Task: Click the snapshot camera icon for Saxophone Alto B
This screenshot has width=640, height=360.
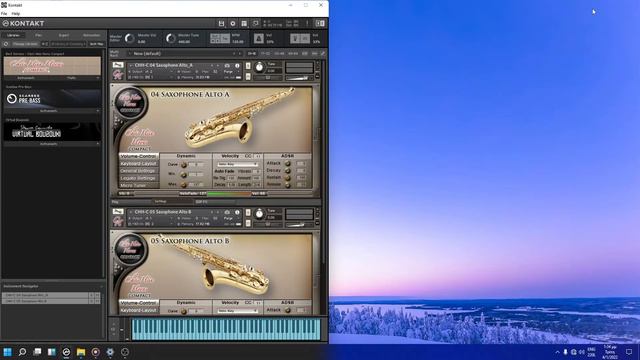Action: (x=227, y=212)
